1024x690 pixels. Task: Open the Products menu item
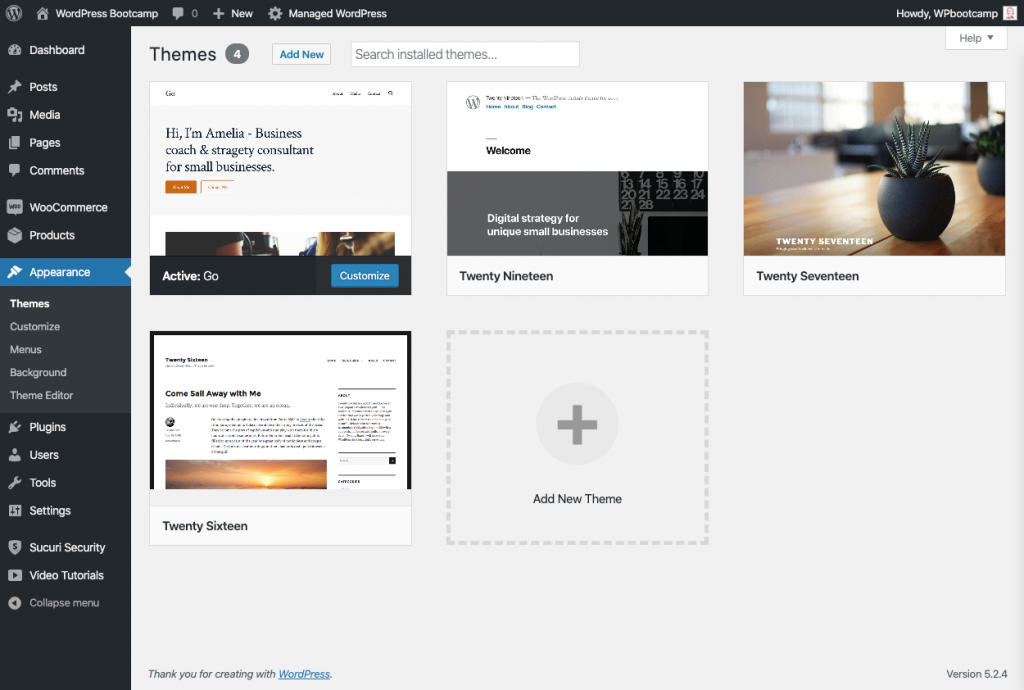click(65, 235)
